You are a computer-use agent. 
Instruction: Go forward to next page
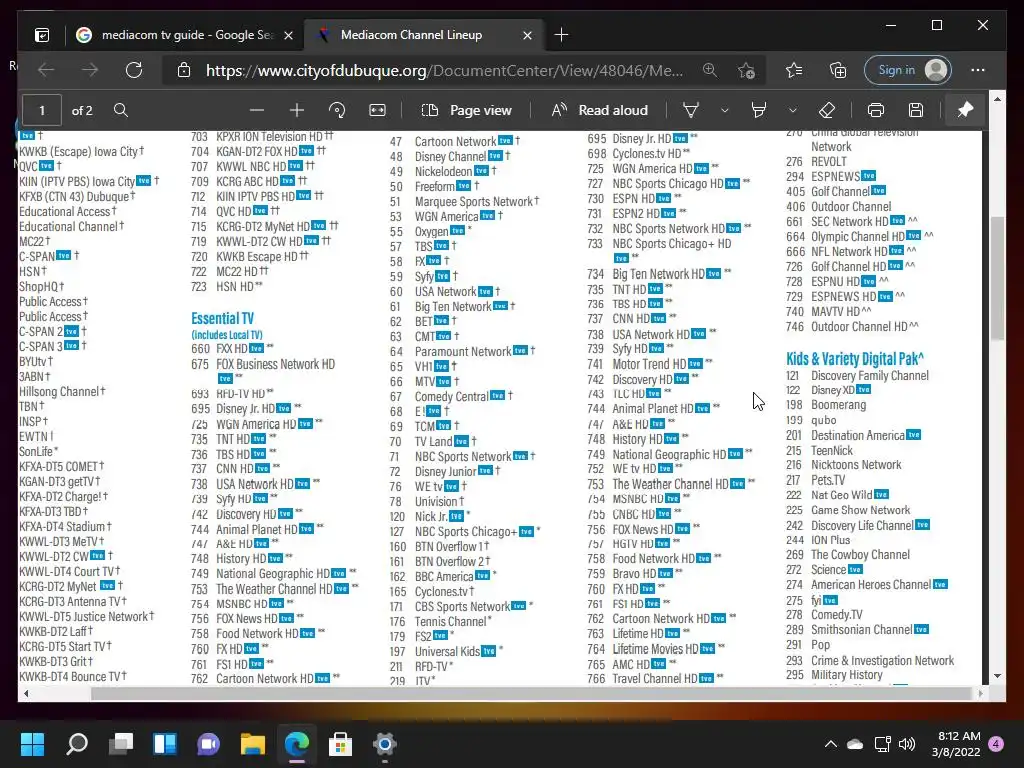pyautogui.click(x=90, y=70)
